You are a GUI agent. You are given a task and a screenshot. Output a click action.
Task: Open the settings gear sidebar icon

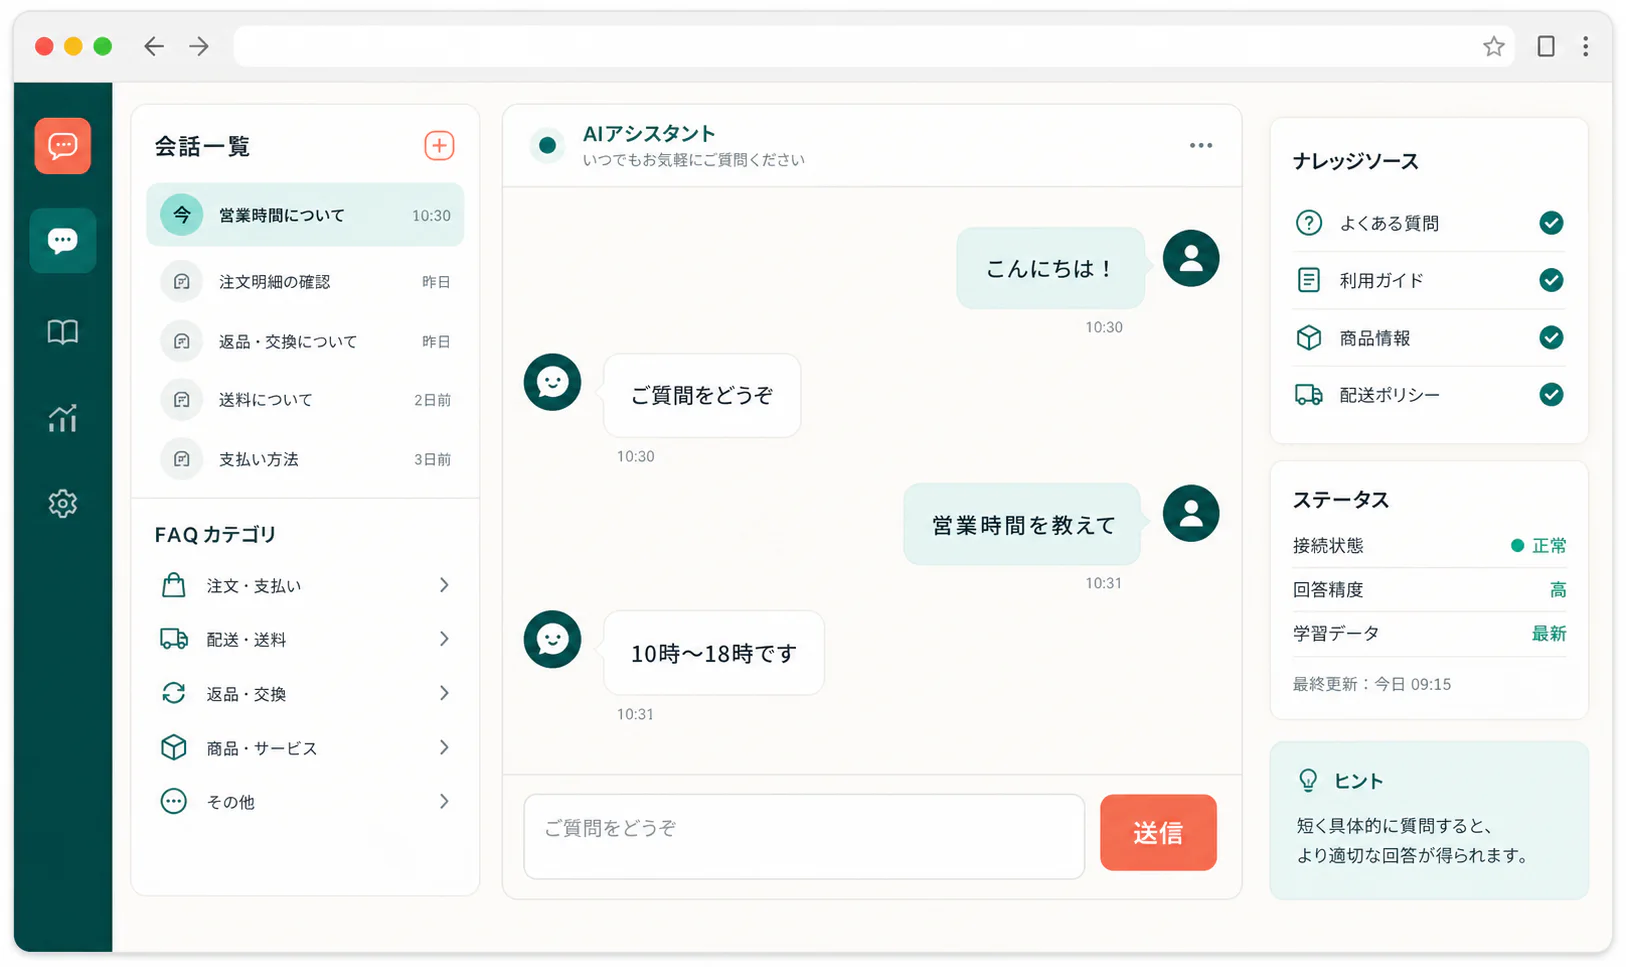[63, 503]
